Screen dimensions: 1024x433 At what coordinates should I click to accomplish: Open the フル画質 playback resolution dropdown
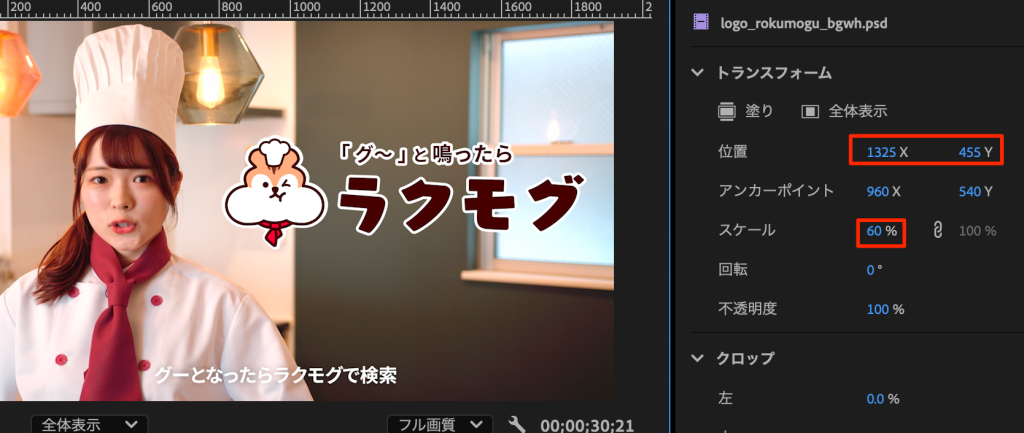point(440,425)
